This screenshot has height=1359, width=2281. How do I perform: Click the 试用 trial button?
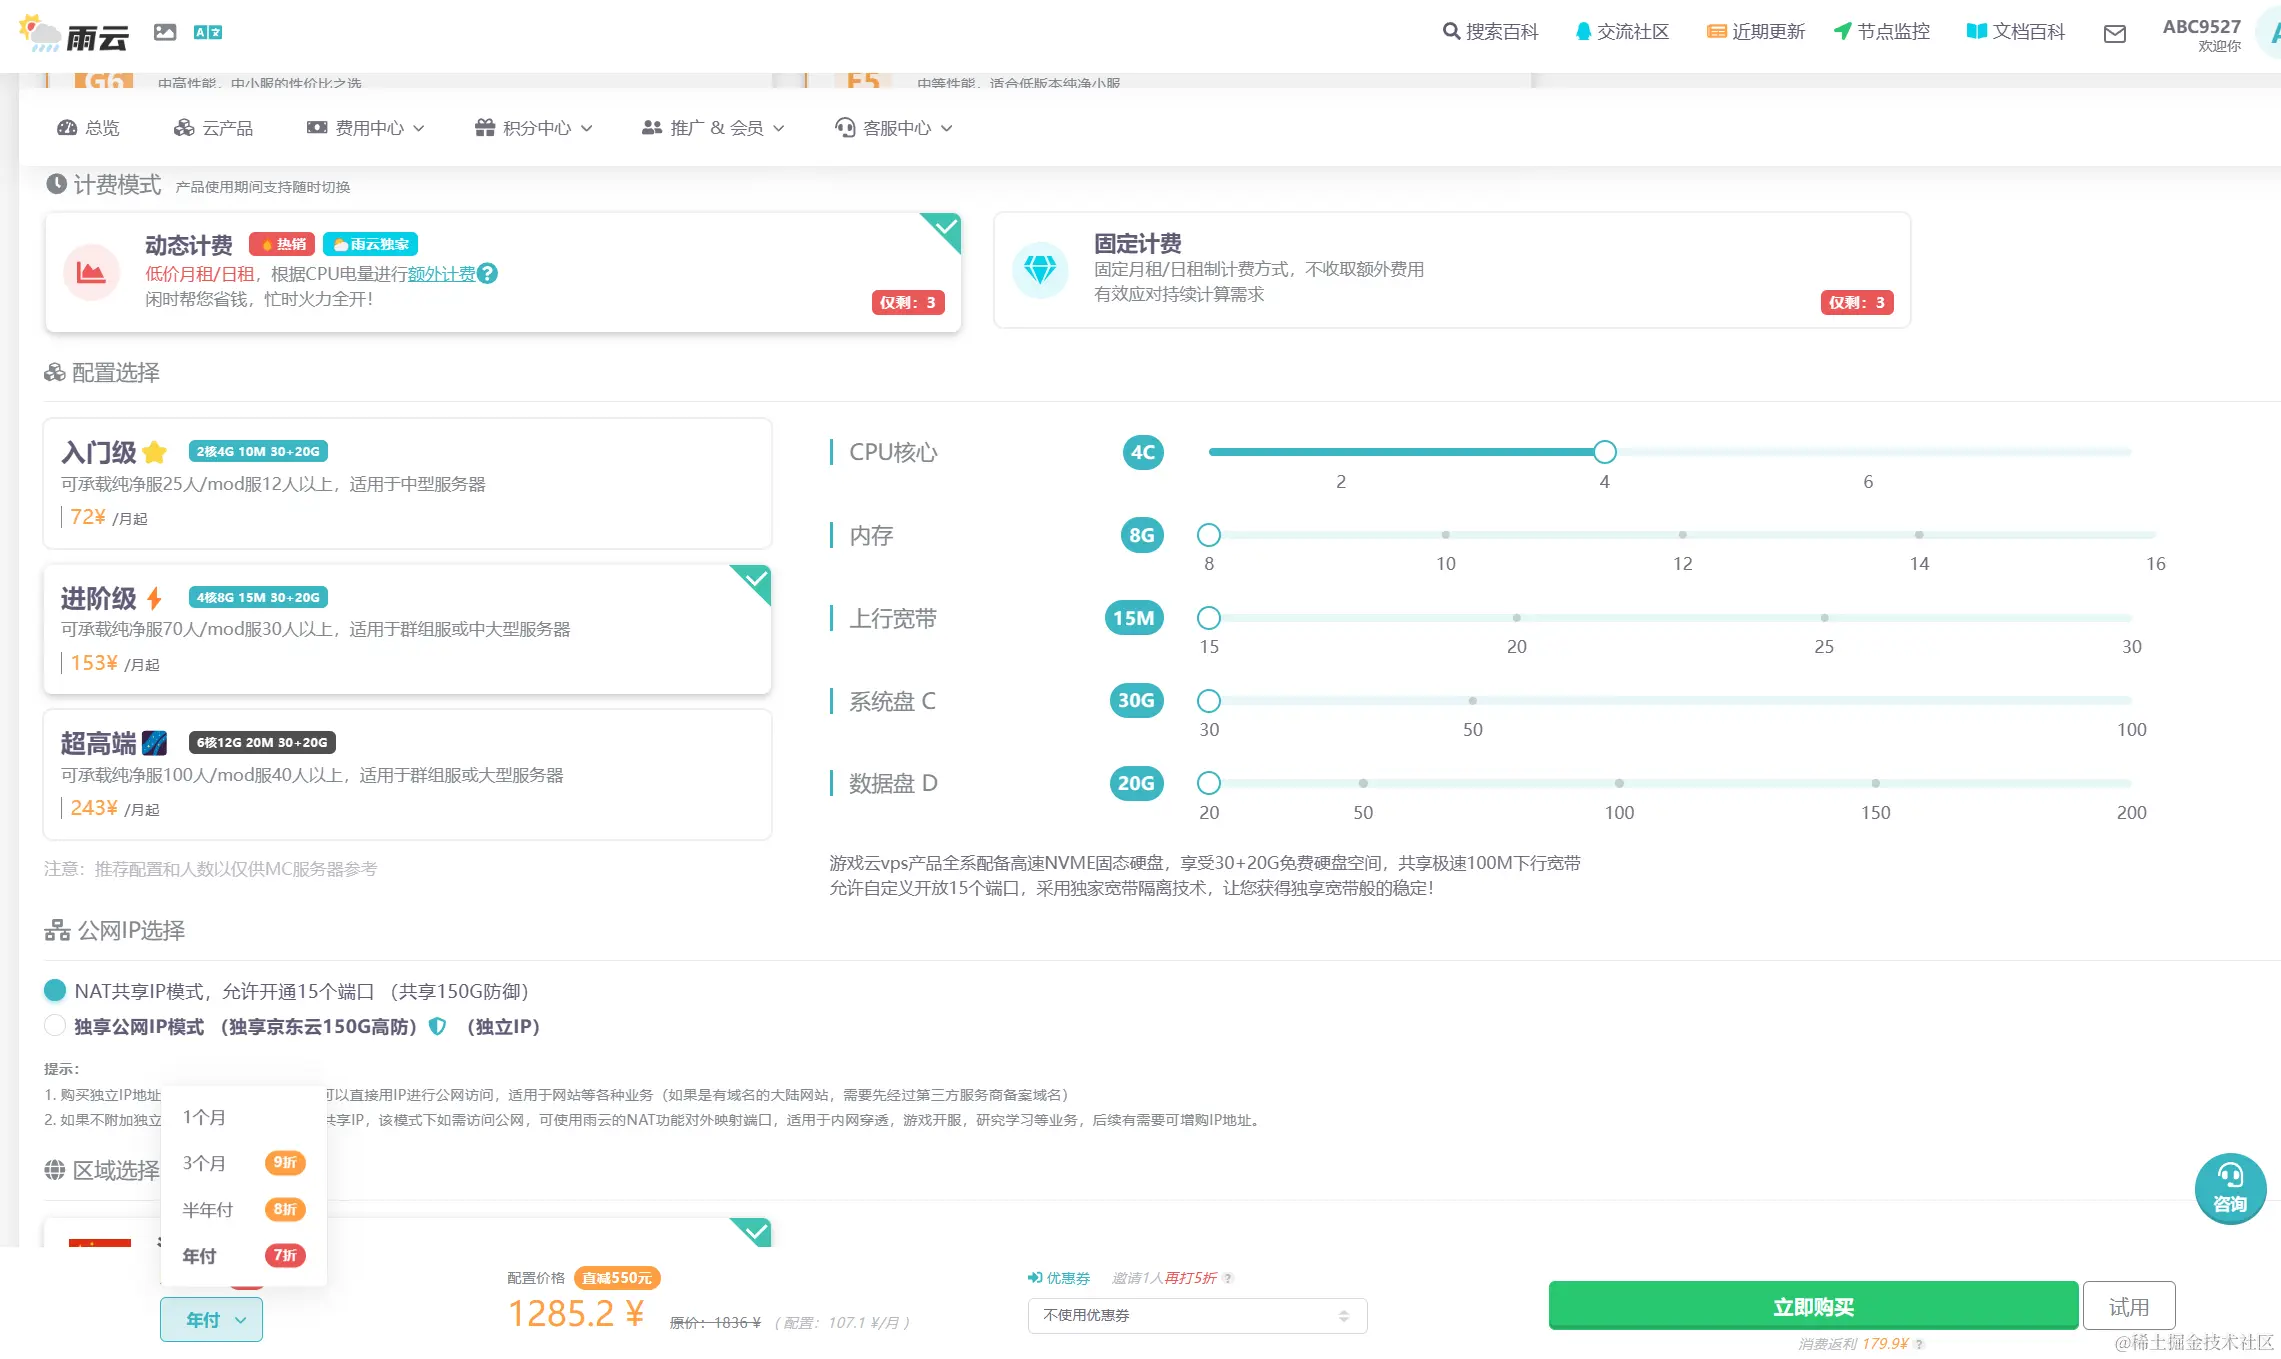point(2128,1306)
